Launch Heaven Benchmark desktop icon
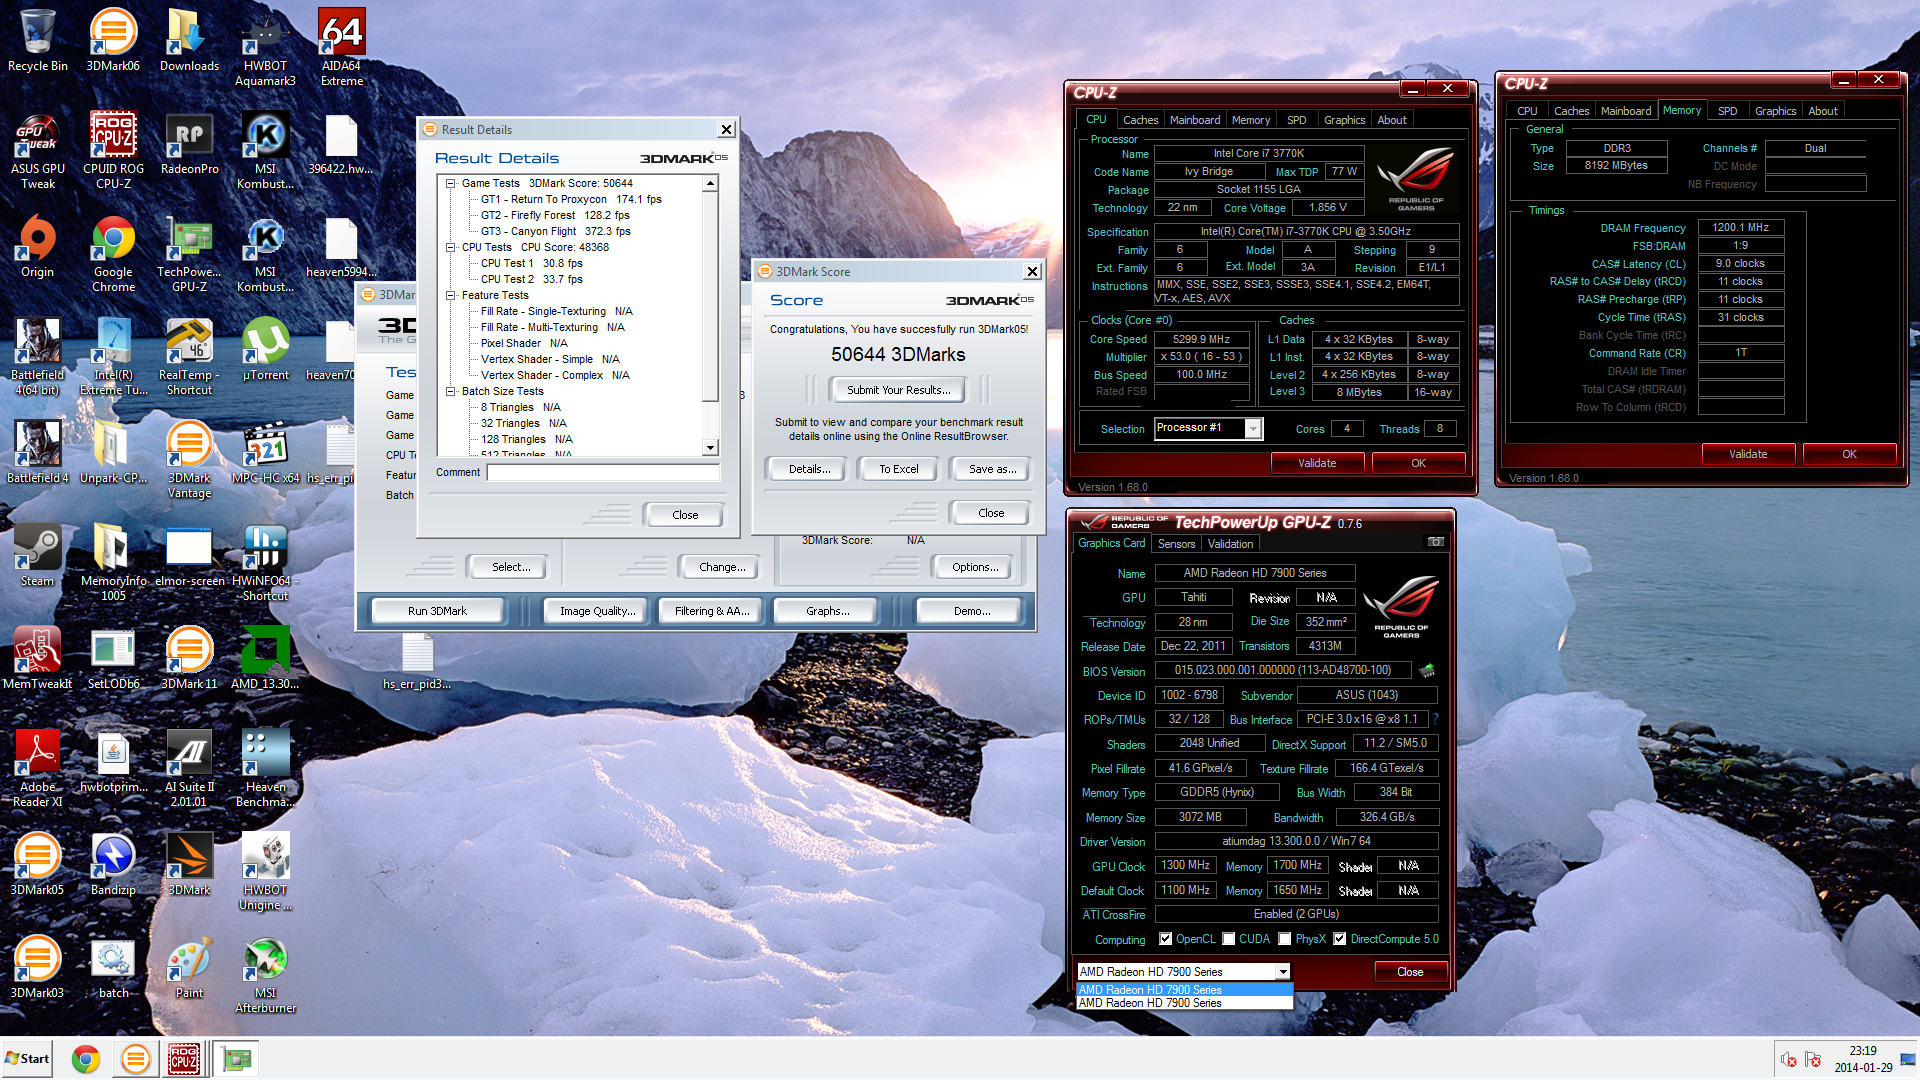1920x1080 pixels. point(265,768)
